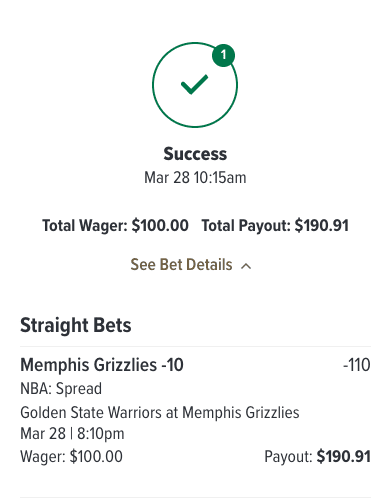389x498 pixels.
Task: Click the Total Wager: $100.00 text
Action: [x=115, y=225]
